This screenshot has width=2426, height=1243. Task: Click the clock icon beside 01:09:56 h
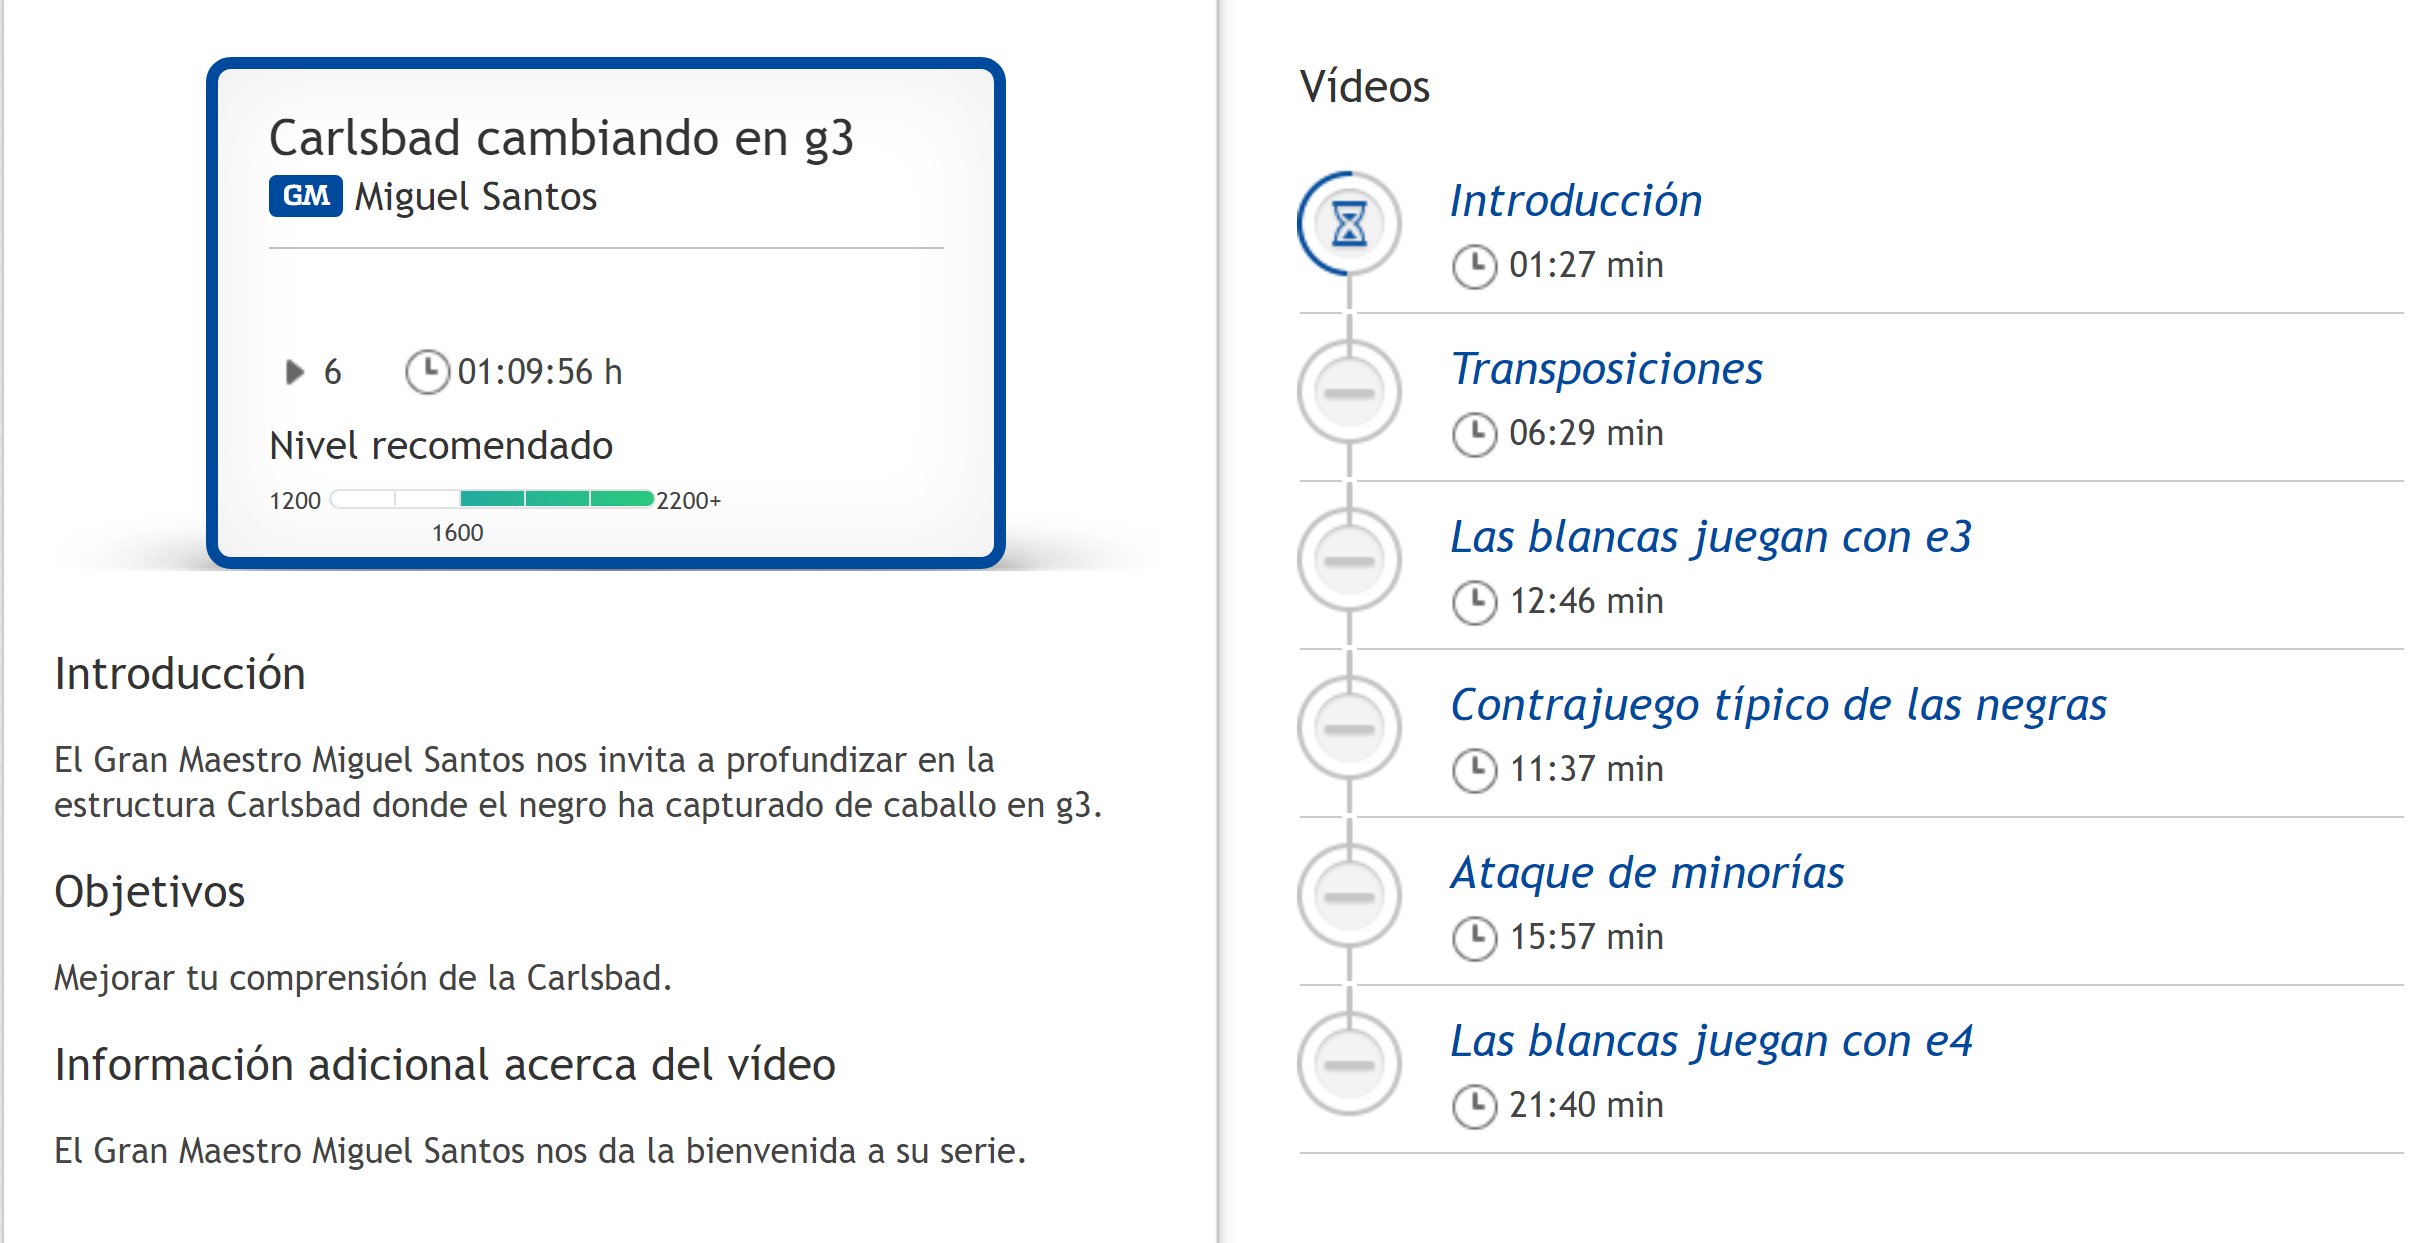pos(427,372)
